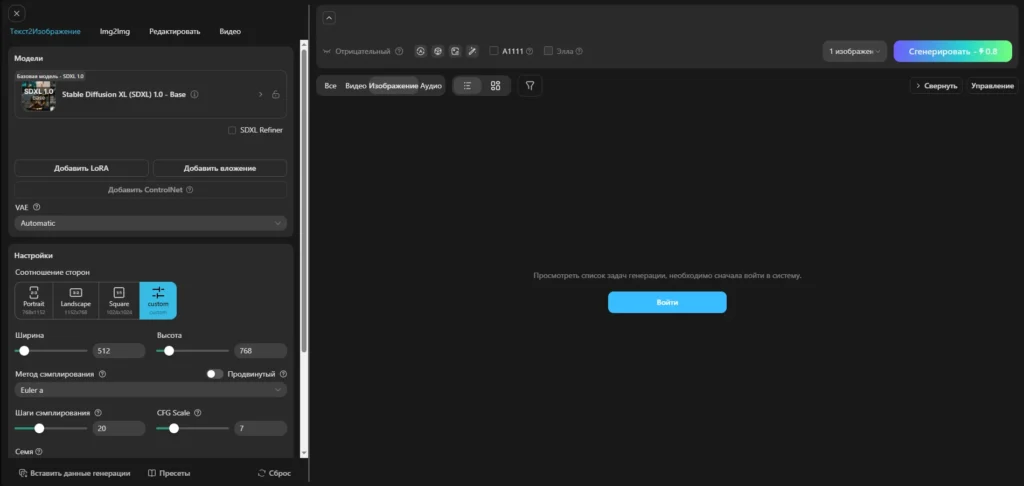The height and width of the screenshot is (486, 1024).
Task: Tick the A1111 checkbox
Action: (494, 51)
